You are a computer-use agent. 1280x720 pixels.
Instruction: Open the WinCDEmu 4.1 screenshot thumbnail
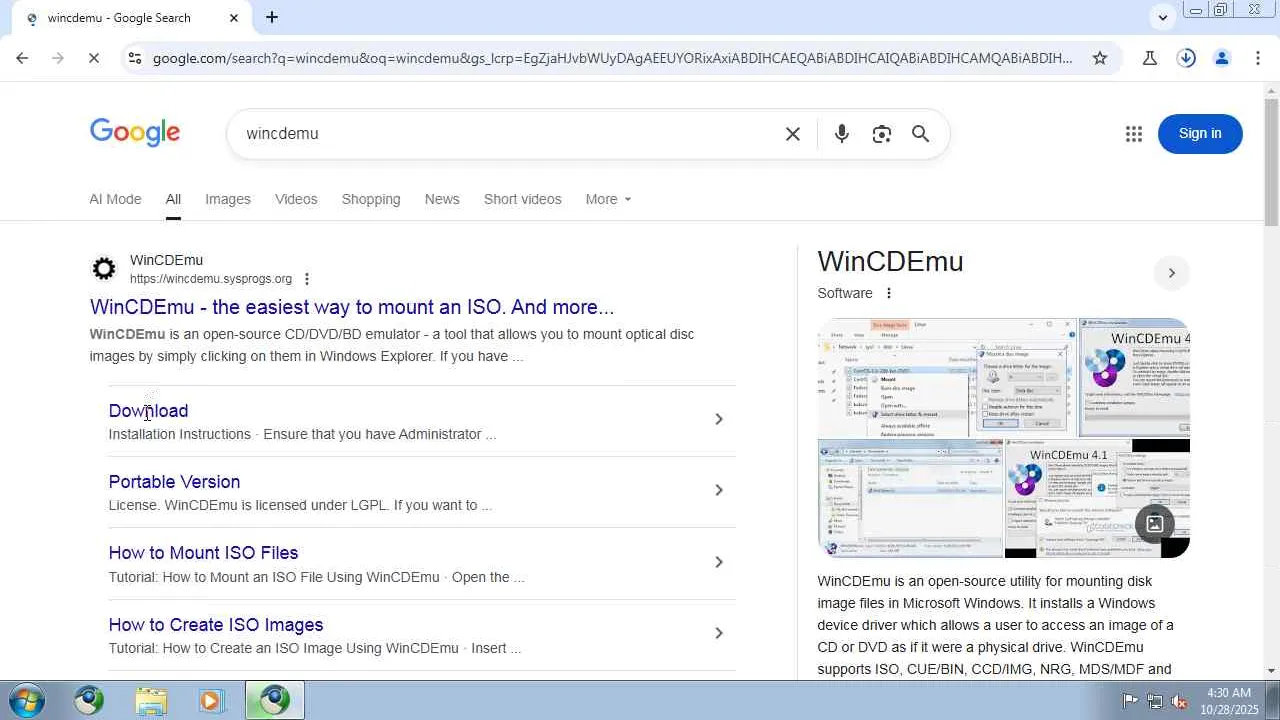tap(1097, 499)
